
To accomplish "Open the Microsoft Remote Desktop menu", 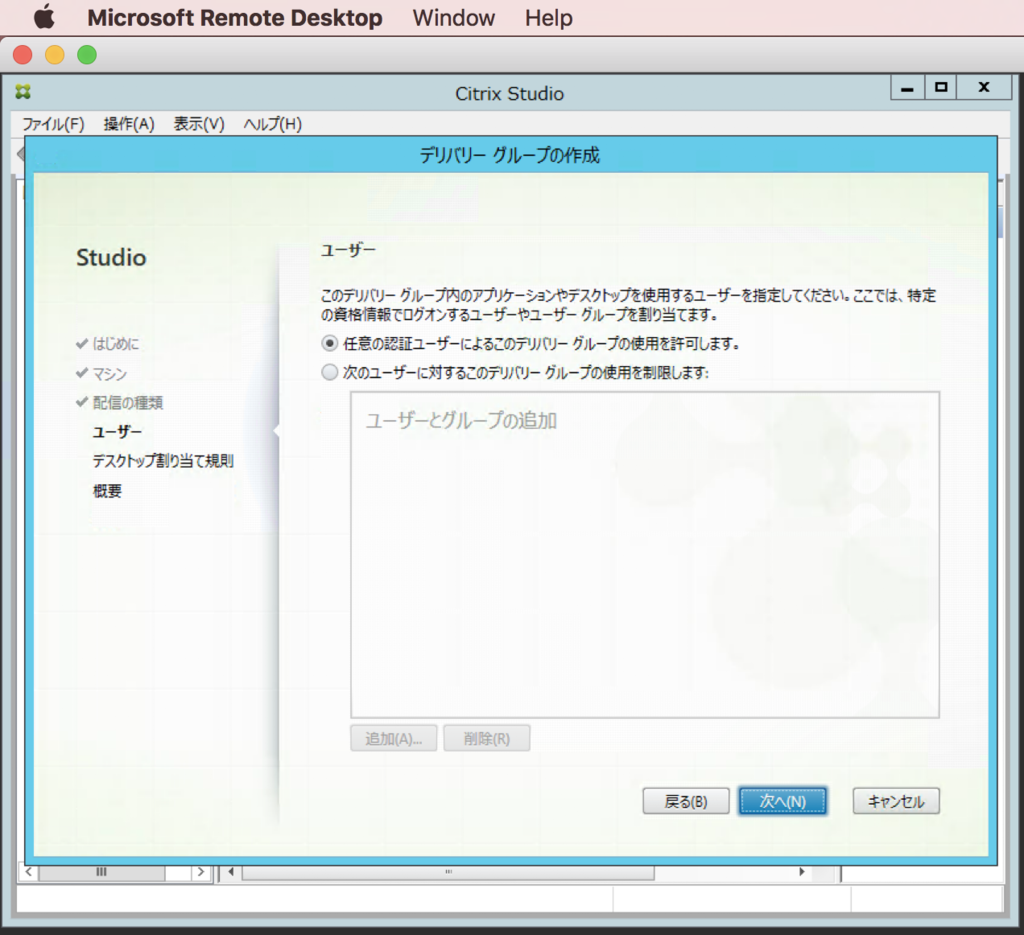I will 234,18.
